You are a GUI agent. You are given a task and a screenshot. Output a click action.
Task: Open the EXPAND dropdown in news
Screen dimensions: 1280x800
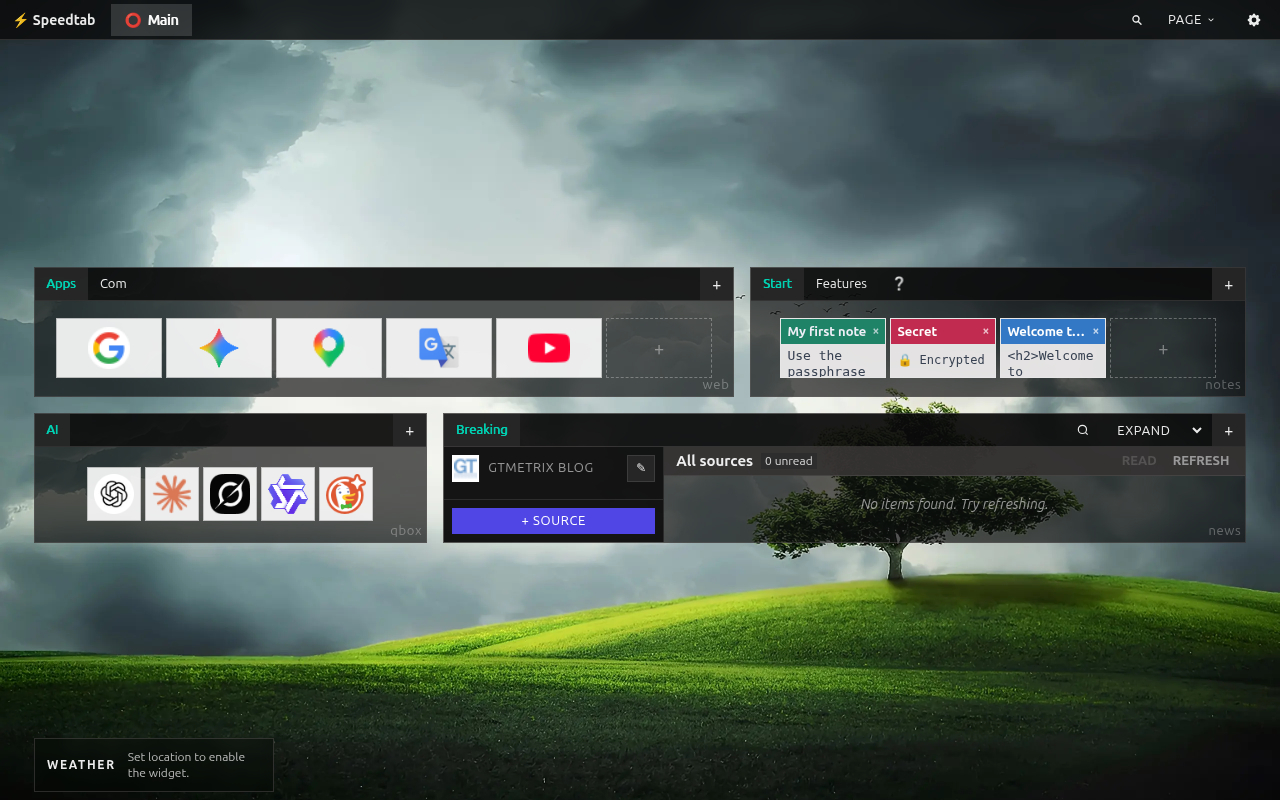click(1159, 431)
